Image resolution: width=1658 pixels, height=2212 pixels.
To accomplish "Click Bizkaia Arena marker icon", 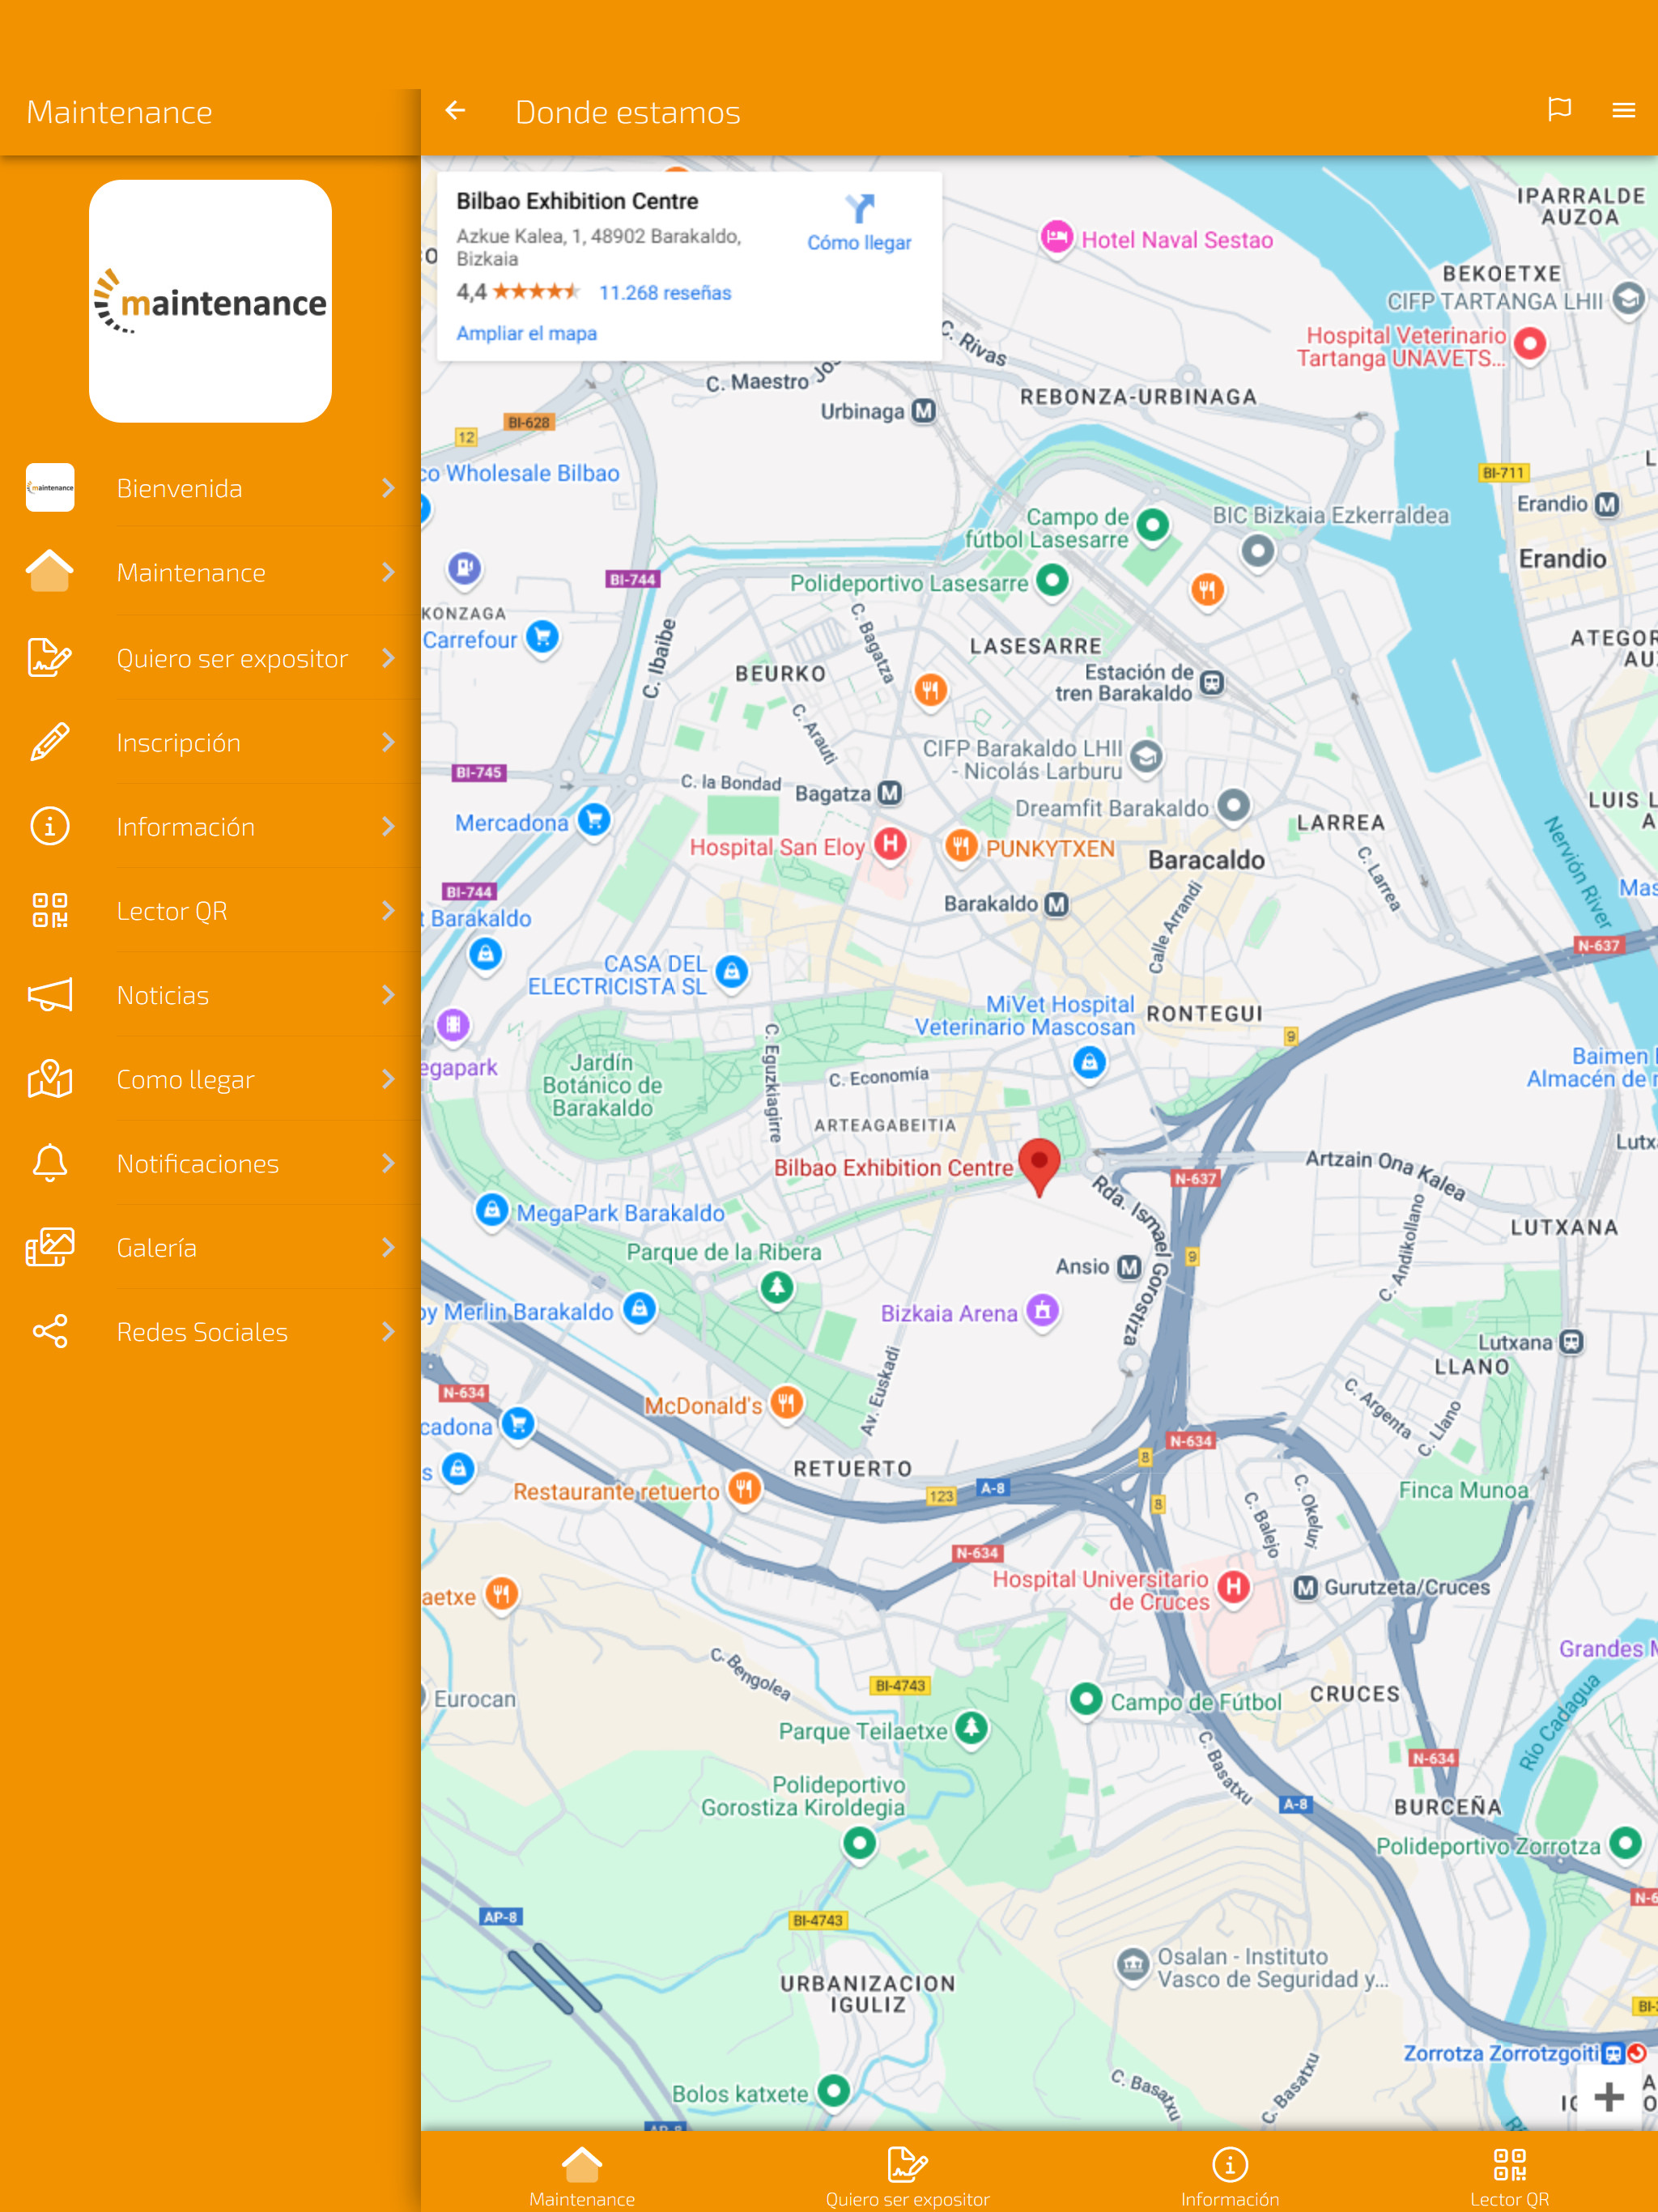I will (x=1042, y=1310).
